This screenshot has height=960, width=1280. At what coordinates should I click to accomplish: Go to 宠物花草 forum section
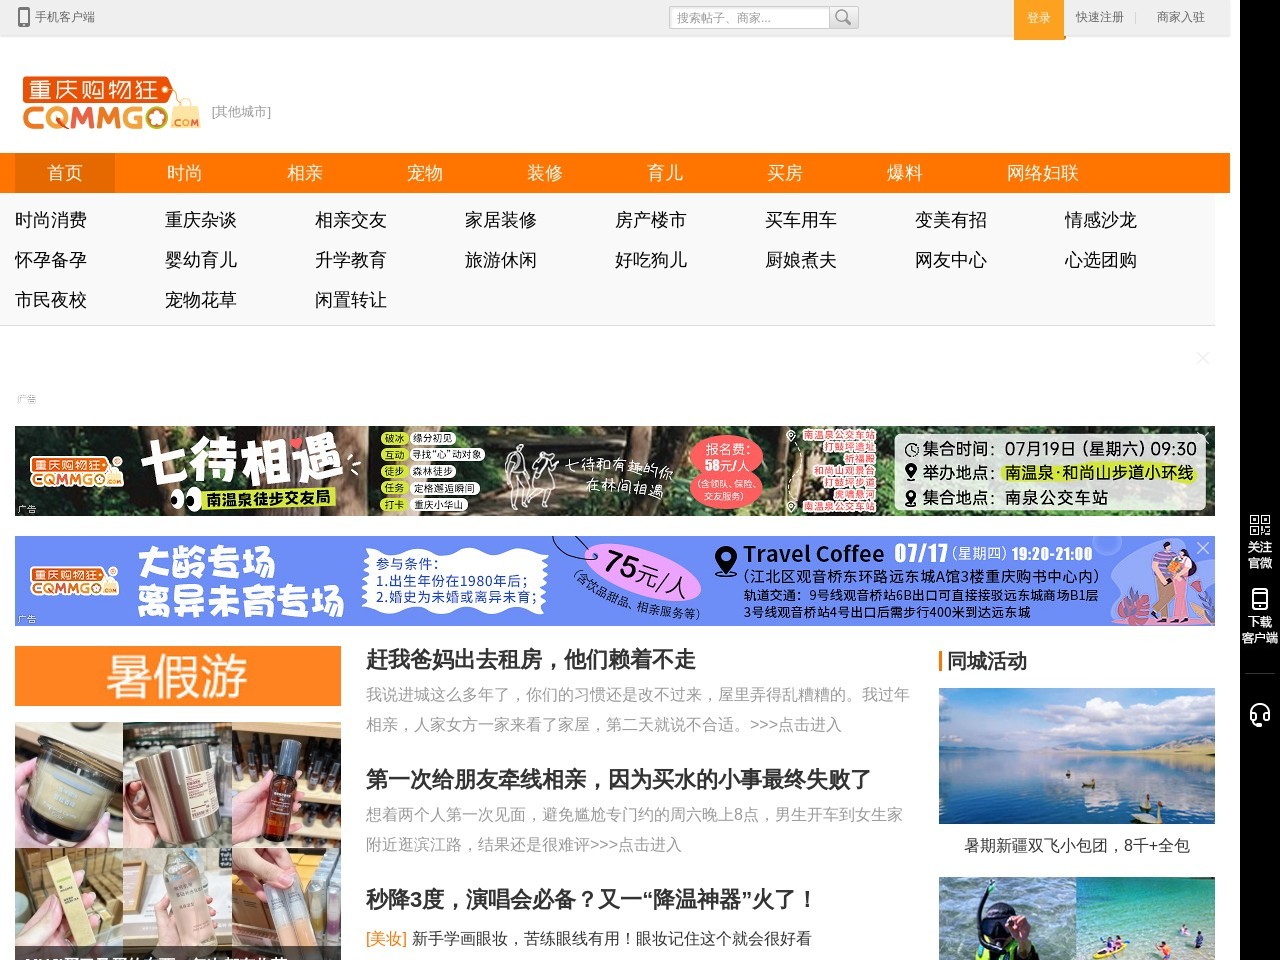[201, 300]
